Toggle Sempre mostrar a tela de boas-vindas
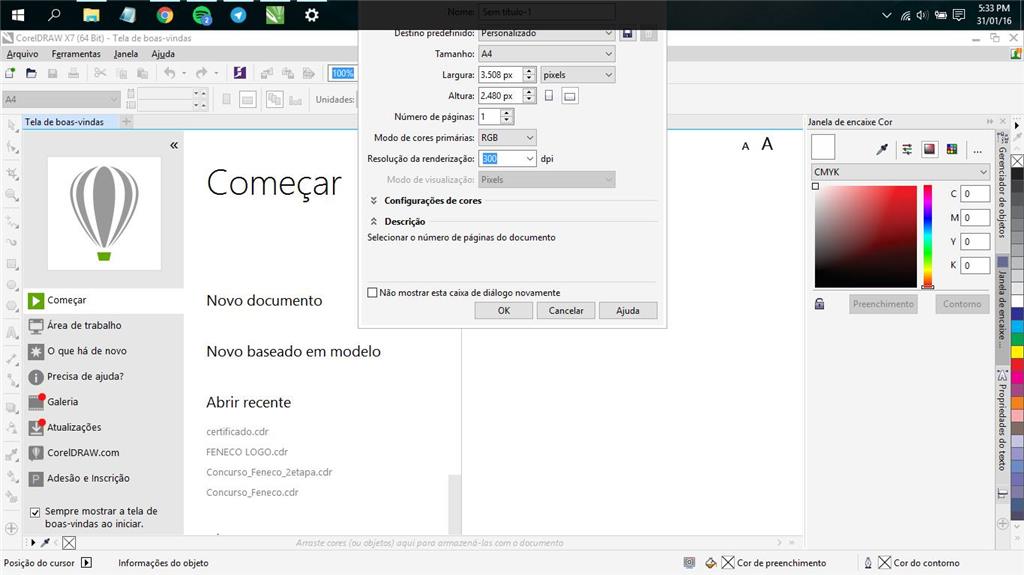 coord(35,512)
